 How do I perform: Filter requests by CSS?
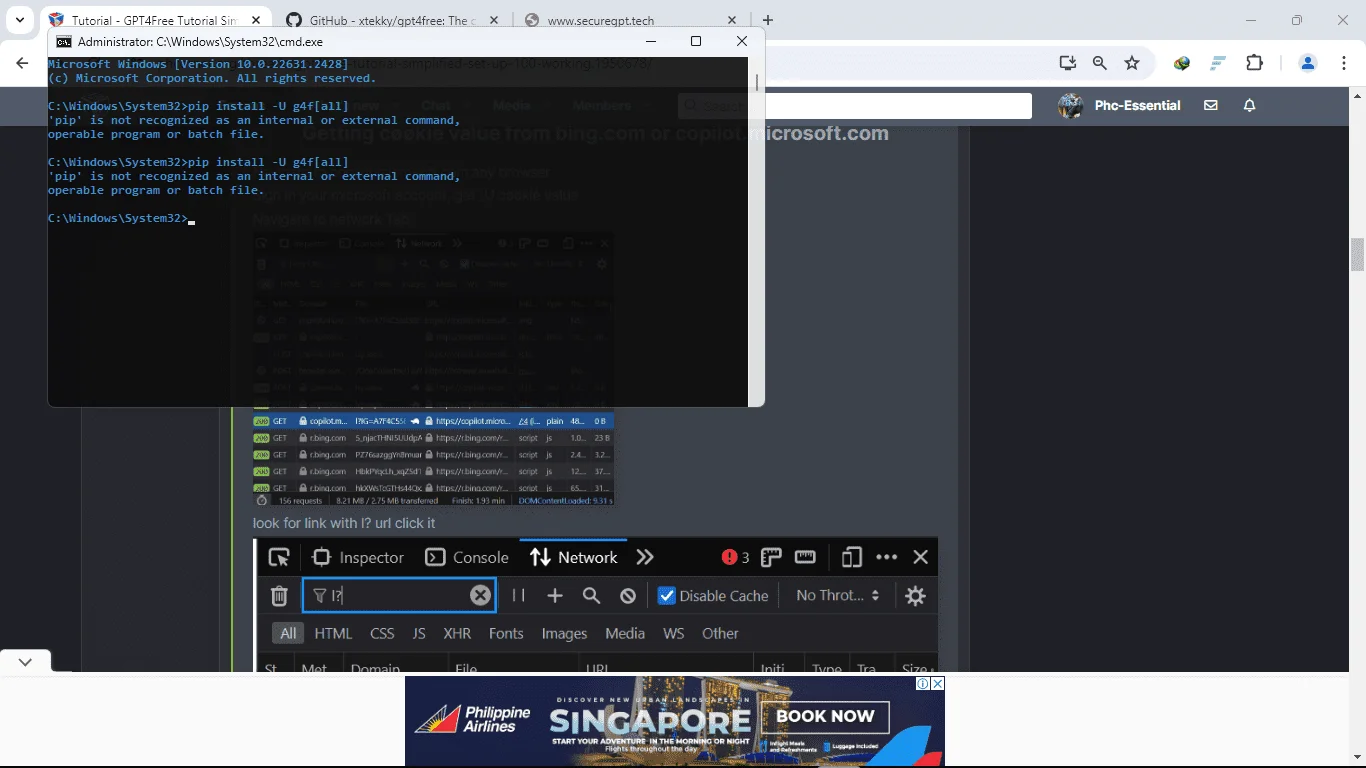coord(382,633)
